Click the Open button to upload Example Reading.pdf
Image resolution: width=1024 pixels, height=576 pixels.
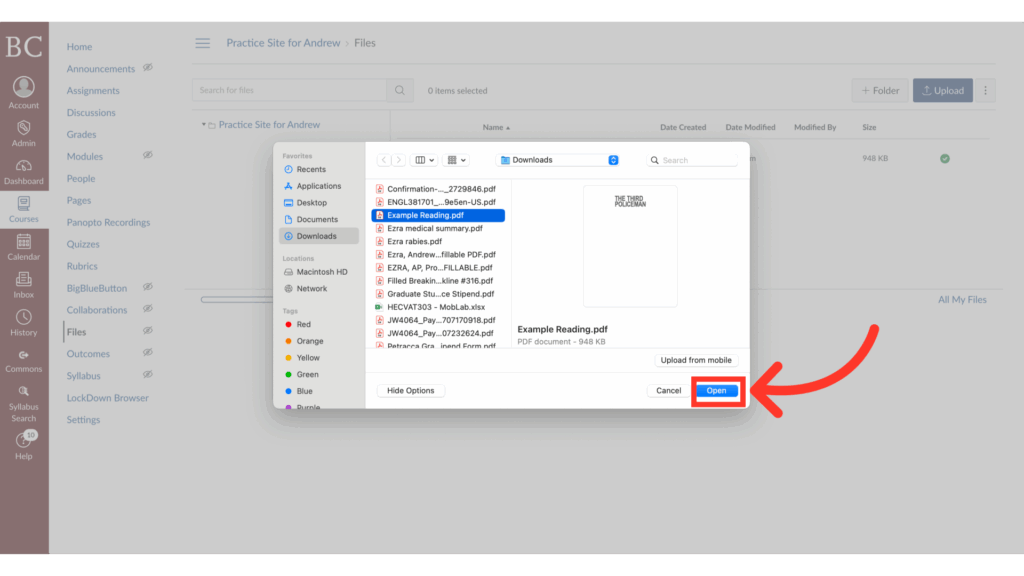(717, 390)
